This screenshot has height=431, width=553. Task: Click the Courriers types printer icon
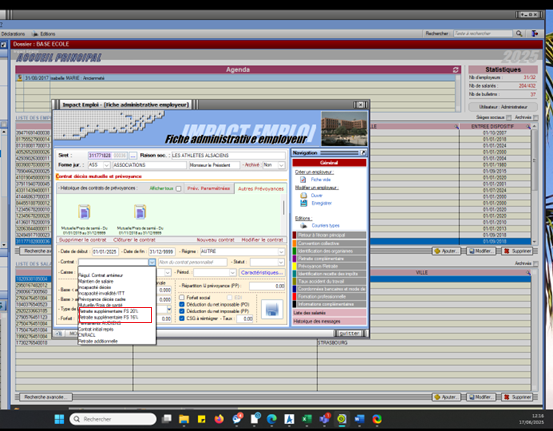coord(303,226)
